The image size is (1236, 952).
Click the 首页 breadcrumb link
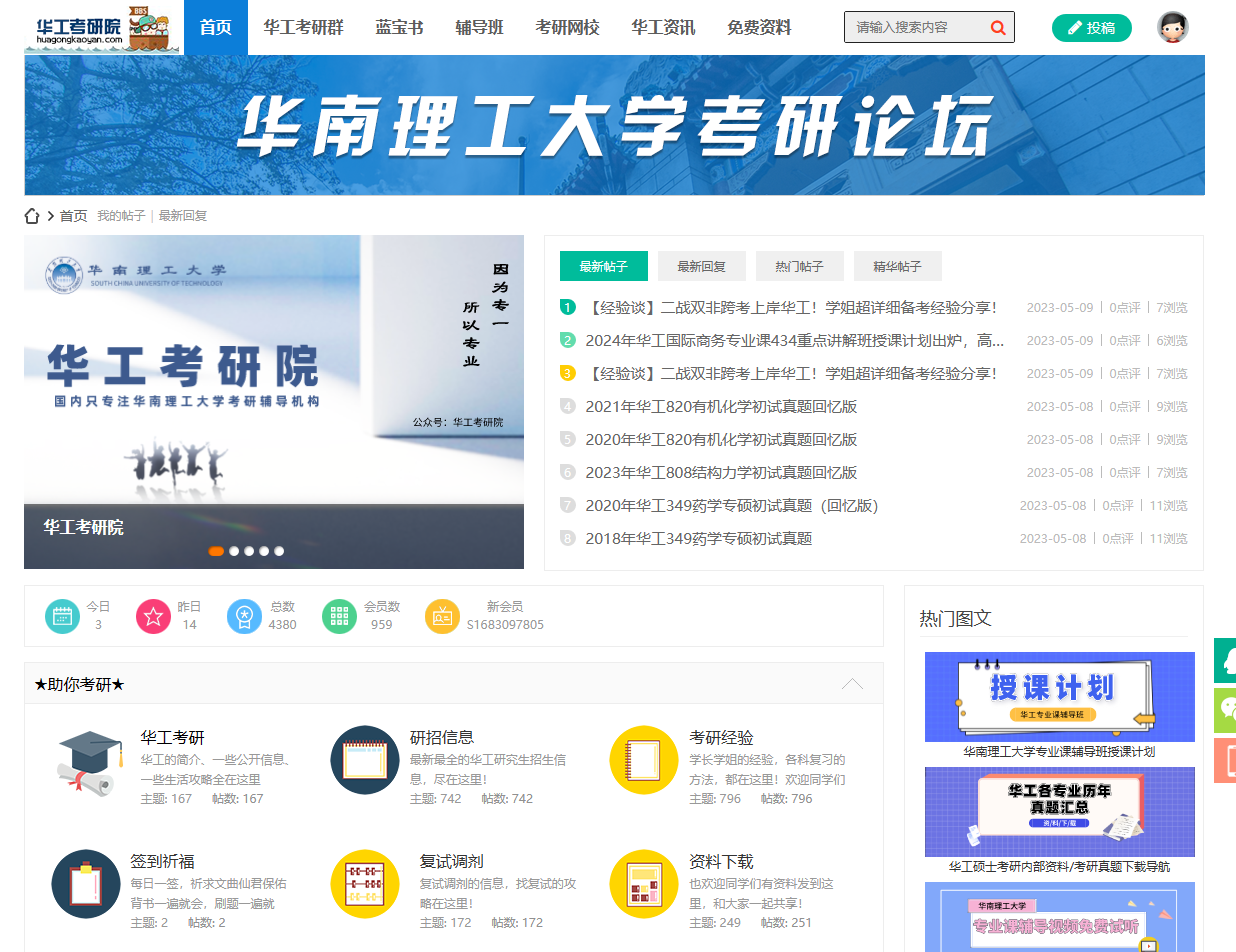coord(74,216)
